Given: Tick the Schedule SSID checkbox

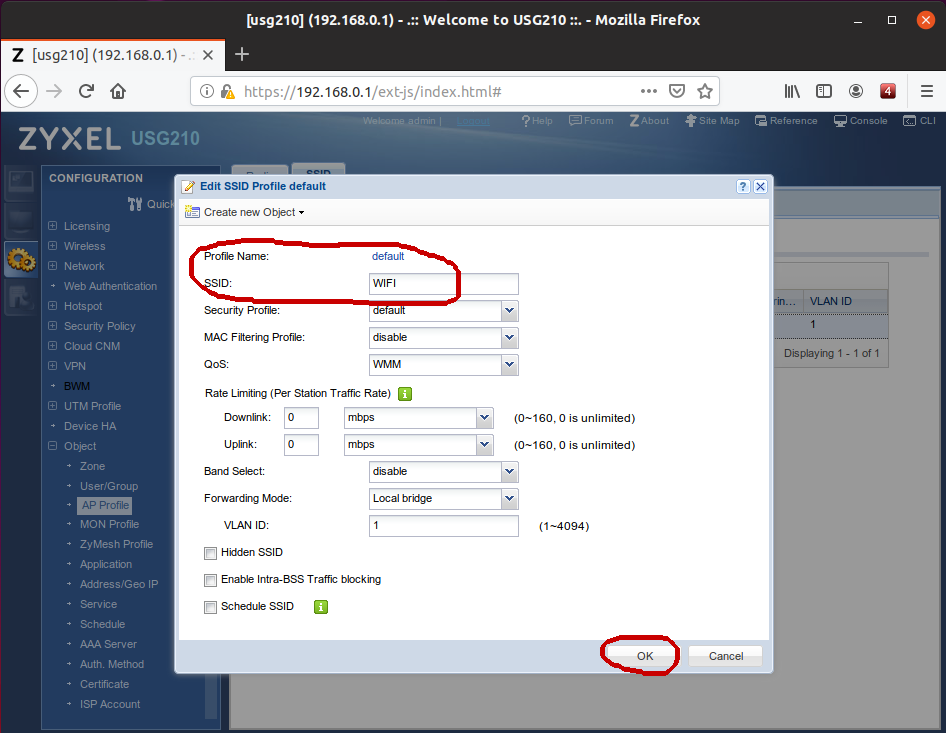Looking at the screenshot, I should (x=210, y=608).
